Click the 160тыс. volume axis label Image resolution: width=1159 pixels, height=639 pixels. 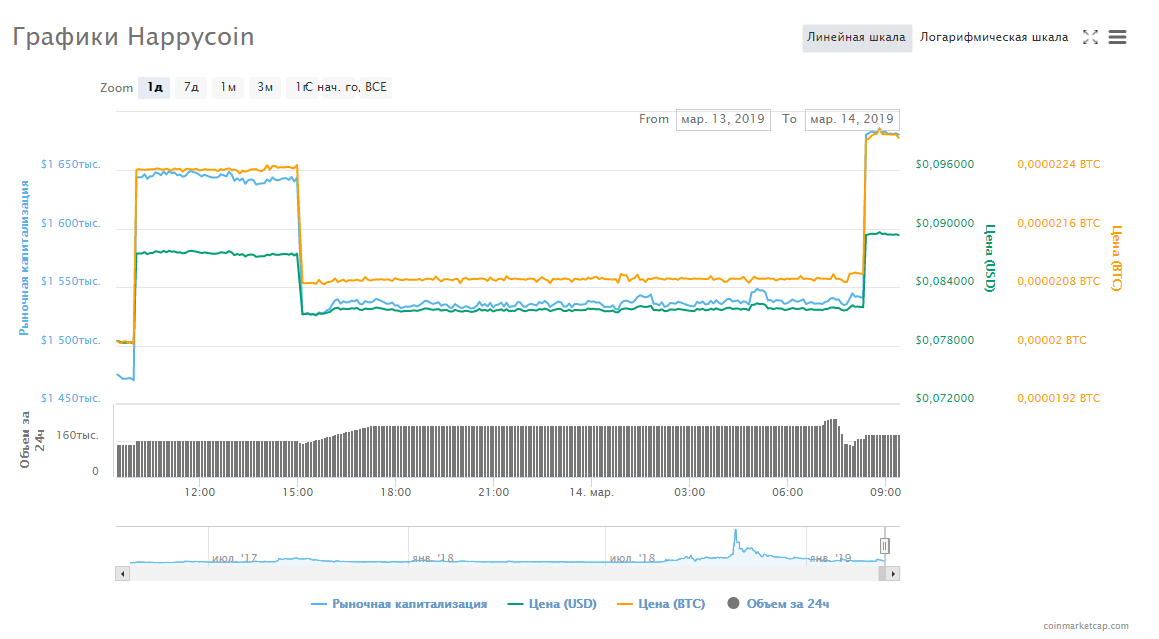click(78, 436)
